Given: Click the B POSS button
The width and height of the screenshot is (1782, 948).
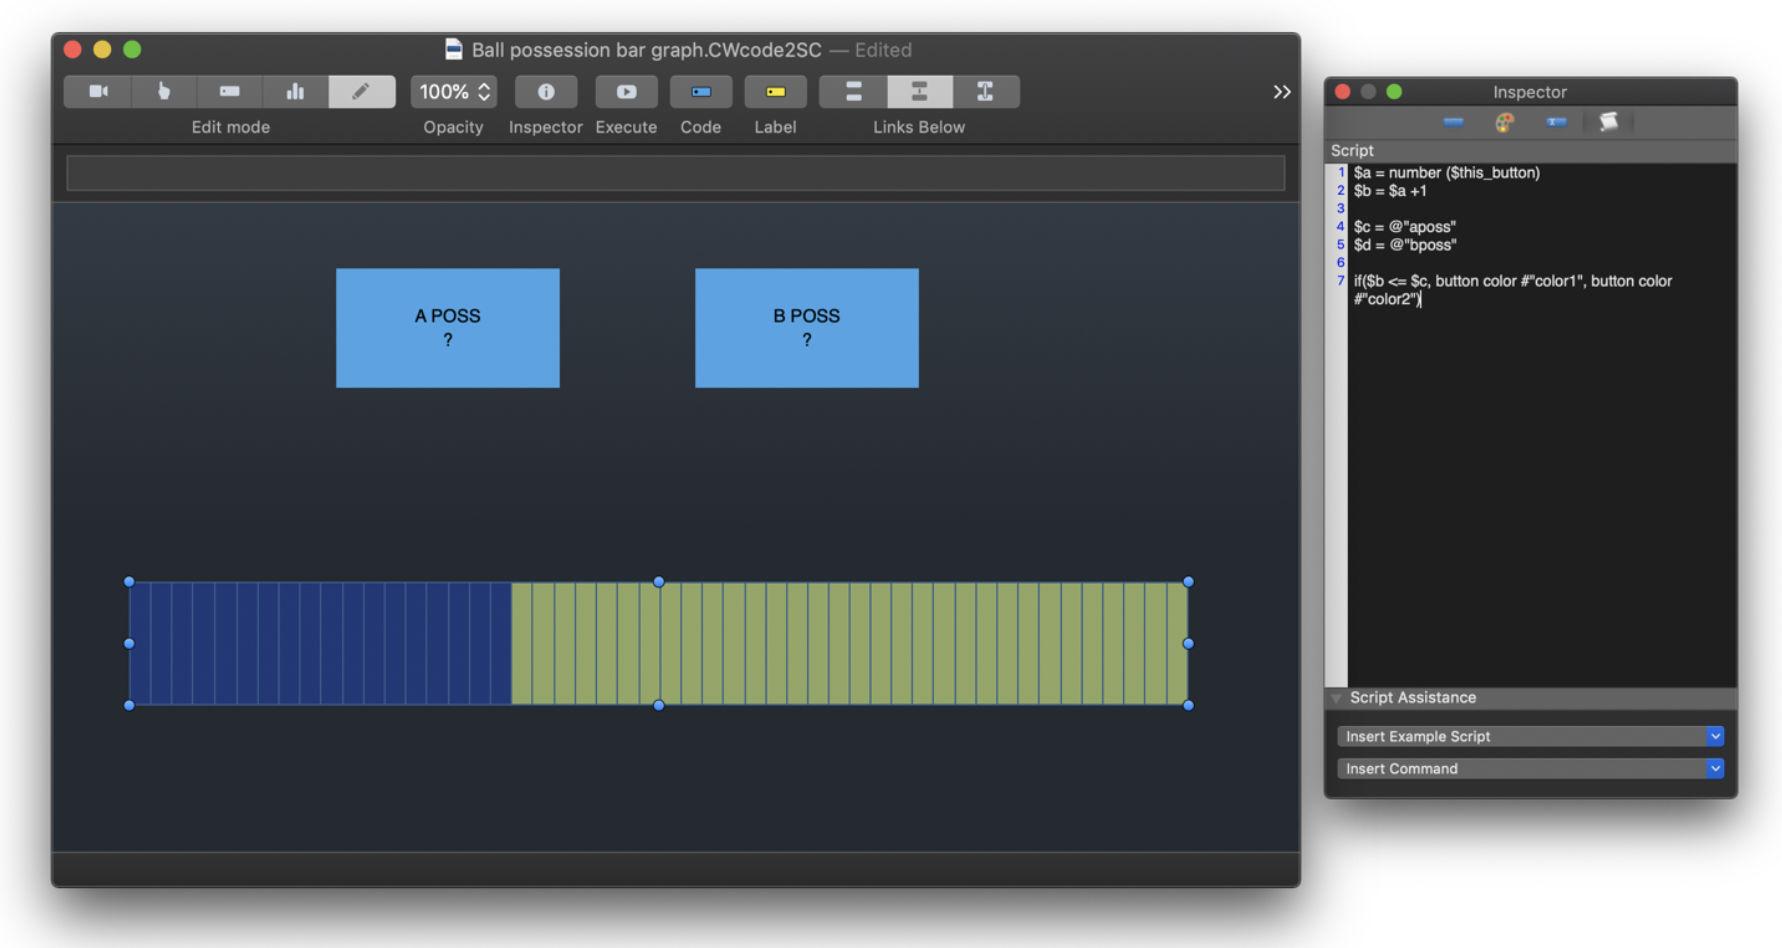Looking at the screenshot, I should click(x=807, y=328).
